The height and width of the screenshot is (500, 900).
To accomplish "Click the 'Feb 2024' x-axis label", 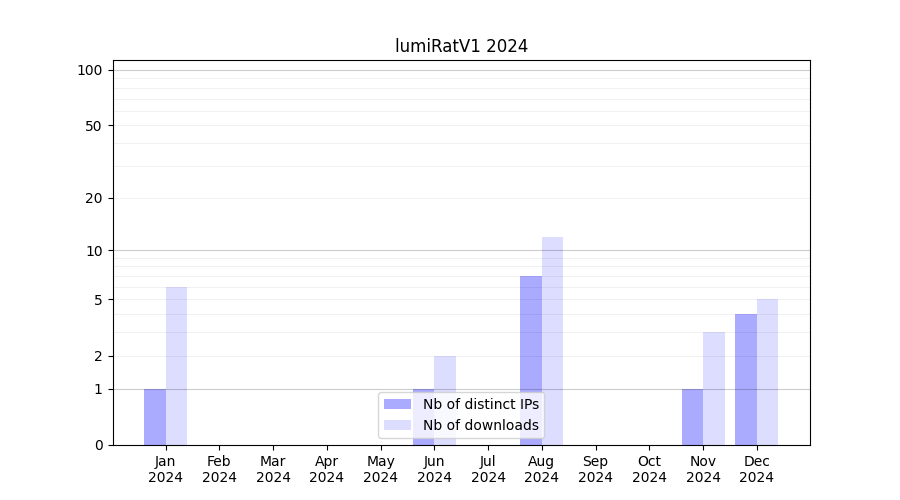I will coord(219,469).
